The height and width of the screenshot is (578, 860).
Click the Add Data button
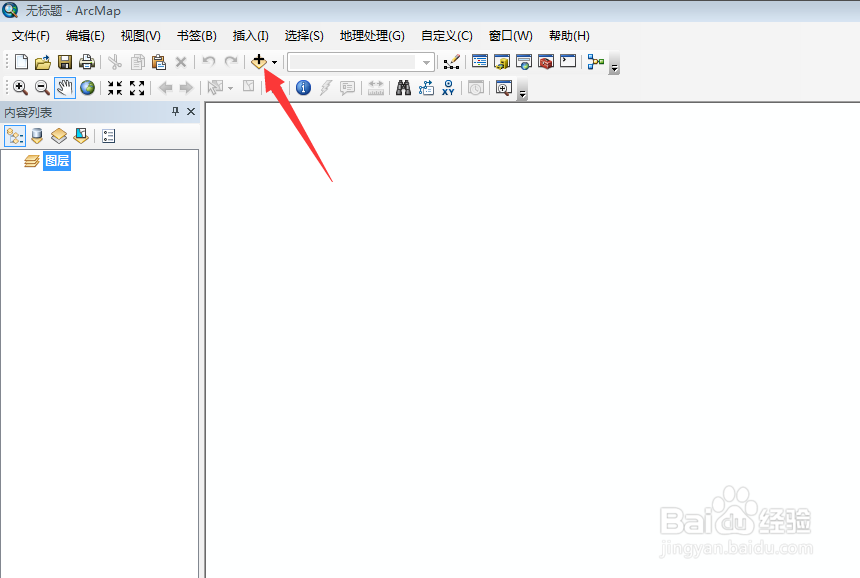(258, 62)
